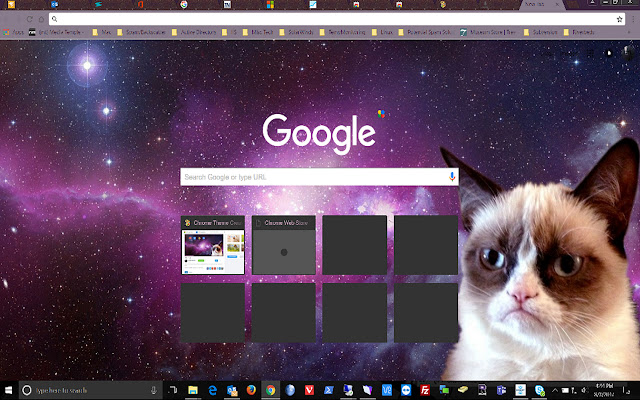Viewport: 640px width, 400px height.
Task: Switch to the pinned Office tab
Action: [x=140, y=4]
